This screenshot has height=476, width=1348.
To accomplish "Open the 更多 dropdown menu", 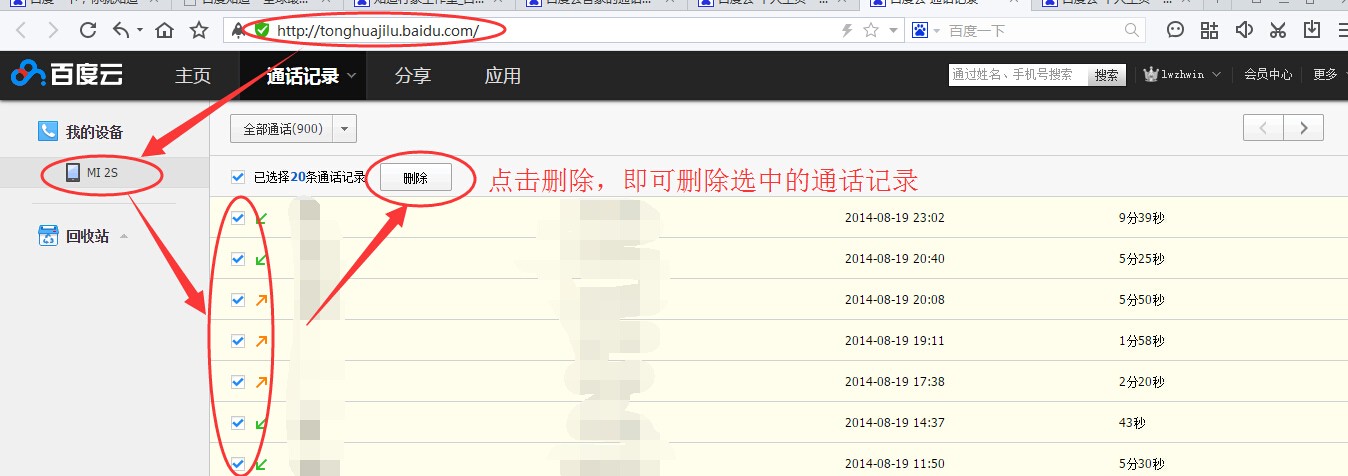I will (x=1325, y=74).
